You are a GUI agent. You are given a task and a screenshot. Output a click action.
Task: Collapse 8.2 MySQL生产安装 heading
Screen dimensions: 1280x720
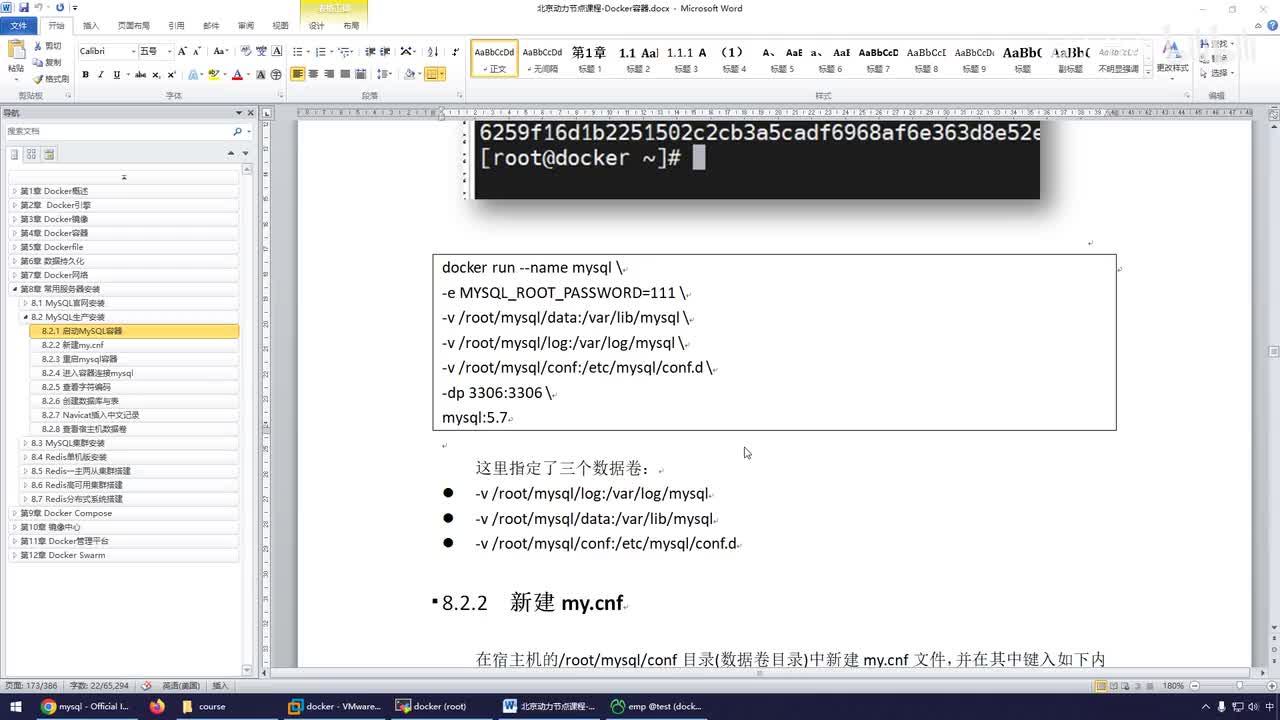pos(26,317)
